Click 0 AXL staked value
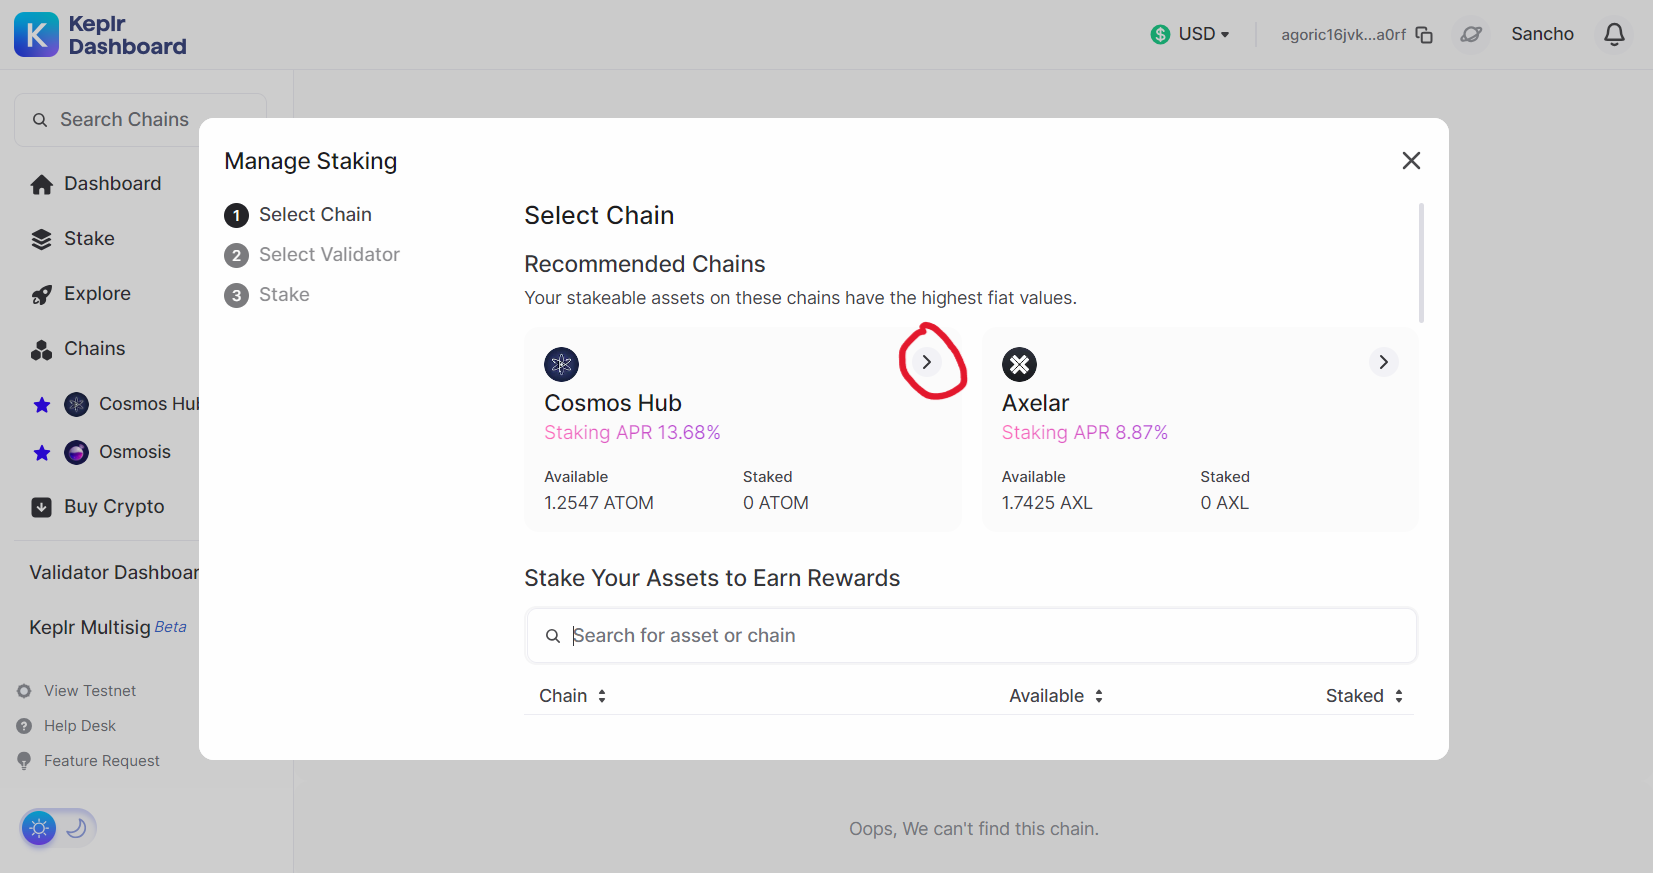1653x873 pixels. [x=1225, y=503]
